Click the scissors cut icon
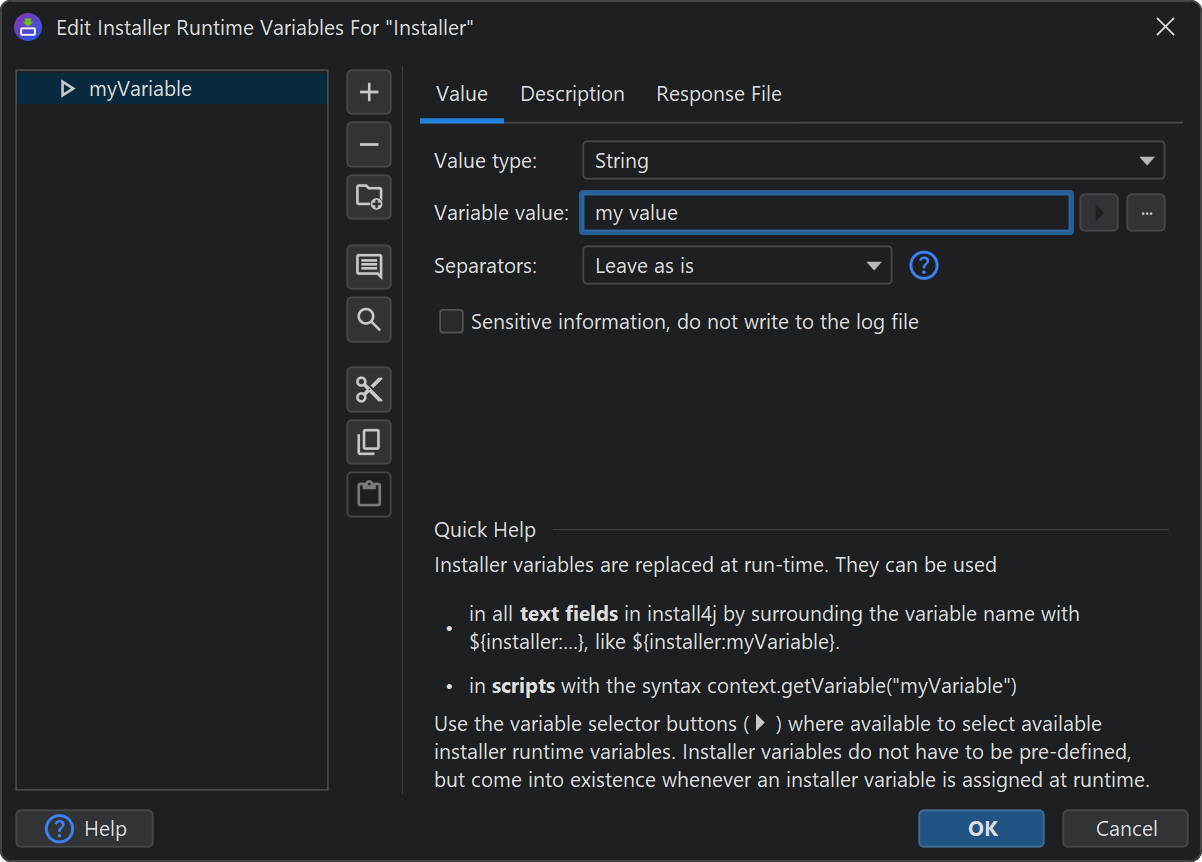The width and height of the screenshot is (1202, 862). pyautogui.click(x=369, y=390)
